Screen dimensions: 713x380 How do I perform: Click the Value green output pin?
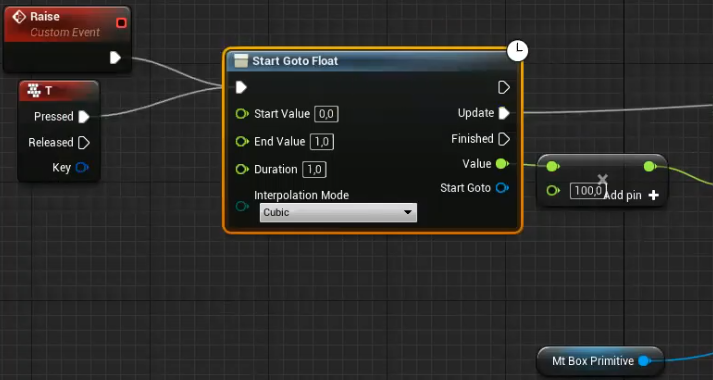click(x=502, y=164)
